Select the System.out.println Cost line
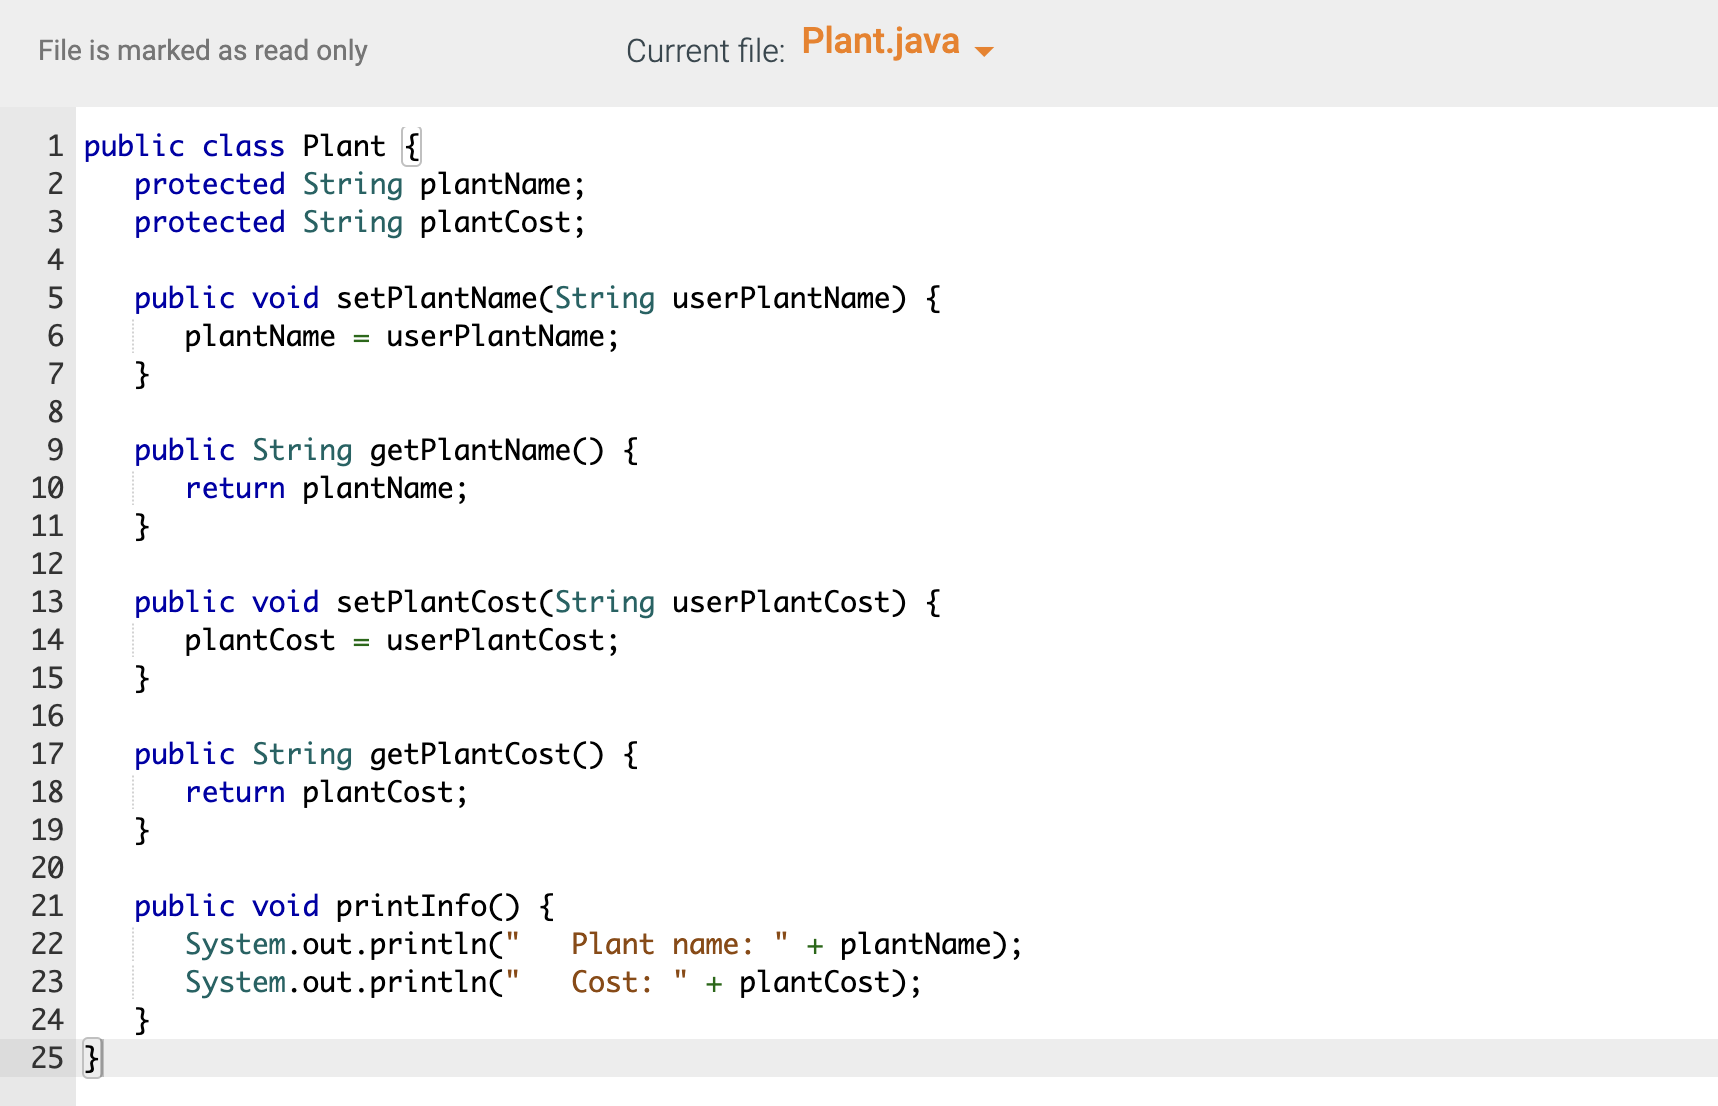 pos(550,981)
